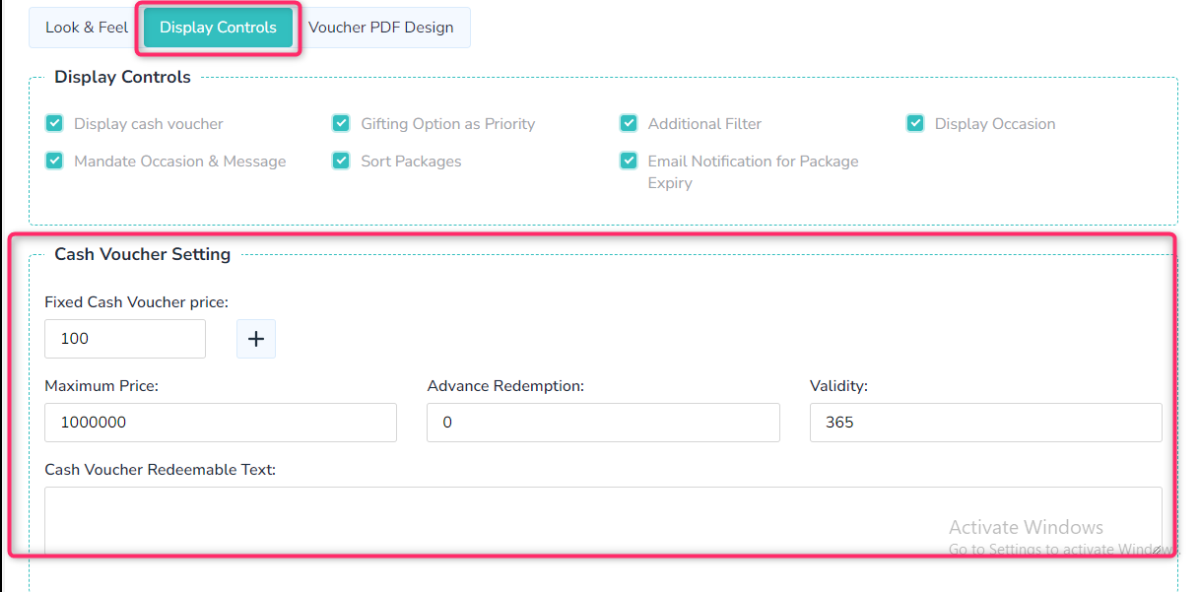Image resolution: width=1197 pixels, height=592 pixels.
Task: Click the Fixed Cash Voucher price field
Action: tap(124, 338)
